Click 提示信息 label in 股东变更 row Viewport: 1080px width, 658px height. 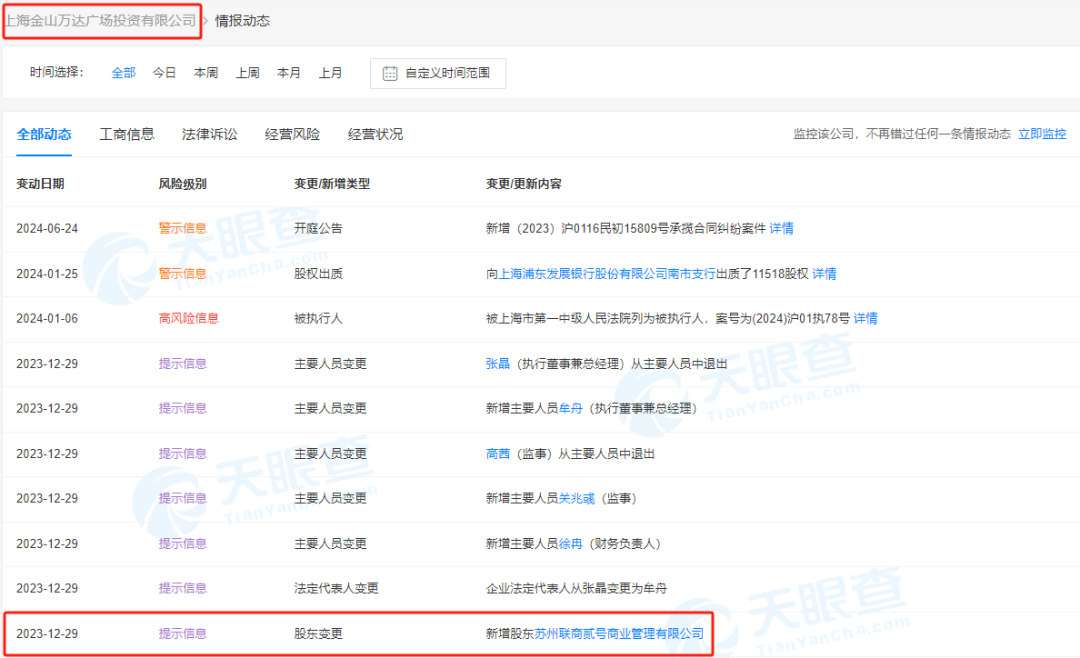[x=183, y=634]
